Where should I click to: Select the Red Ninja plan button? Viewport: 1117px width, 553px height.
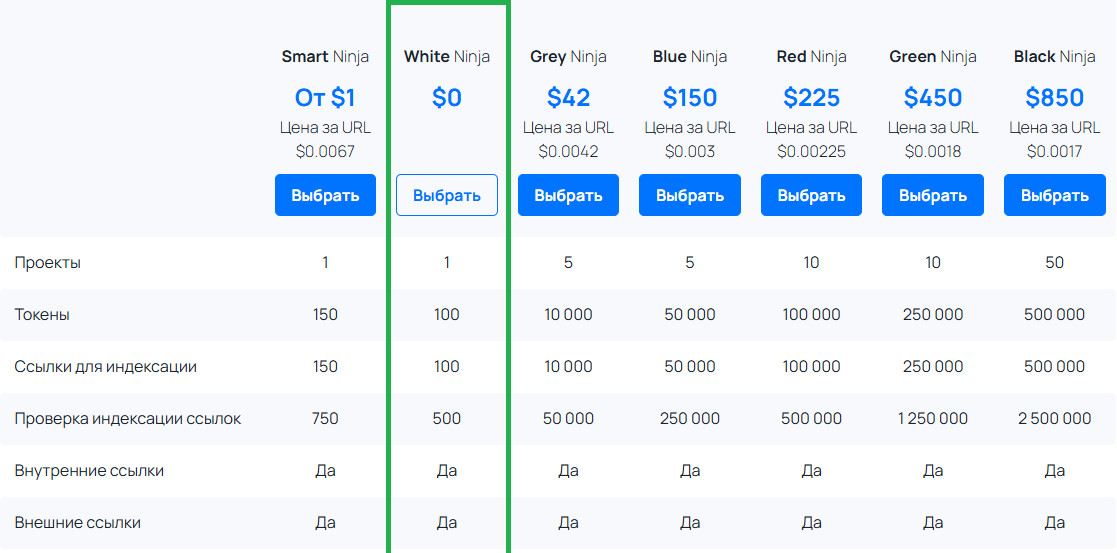[x=811, y=195]
